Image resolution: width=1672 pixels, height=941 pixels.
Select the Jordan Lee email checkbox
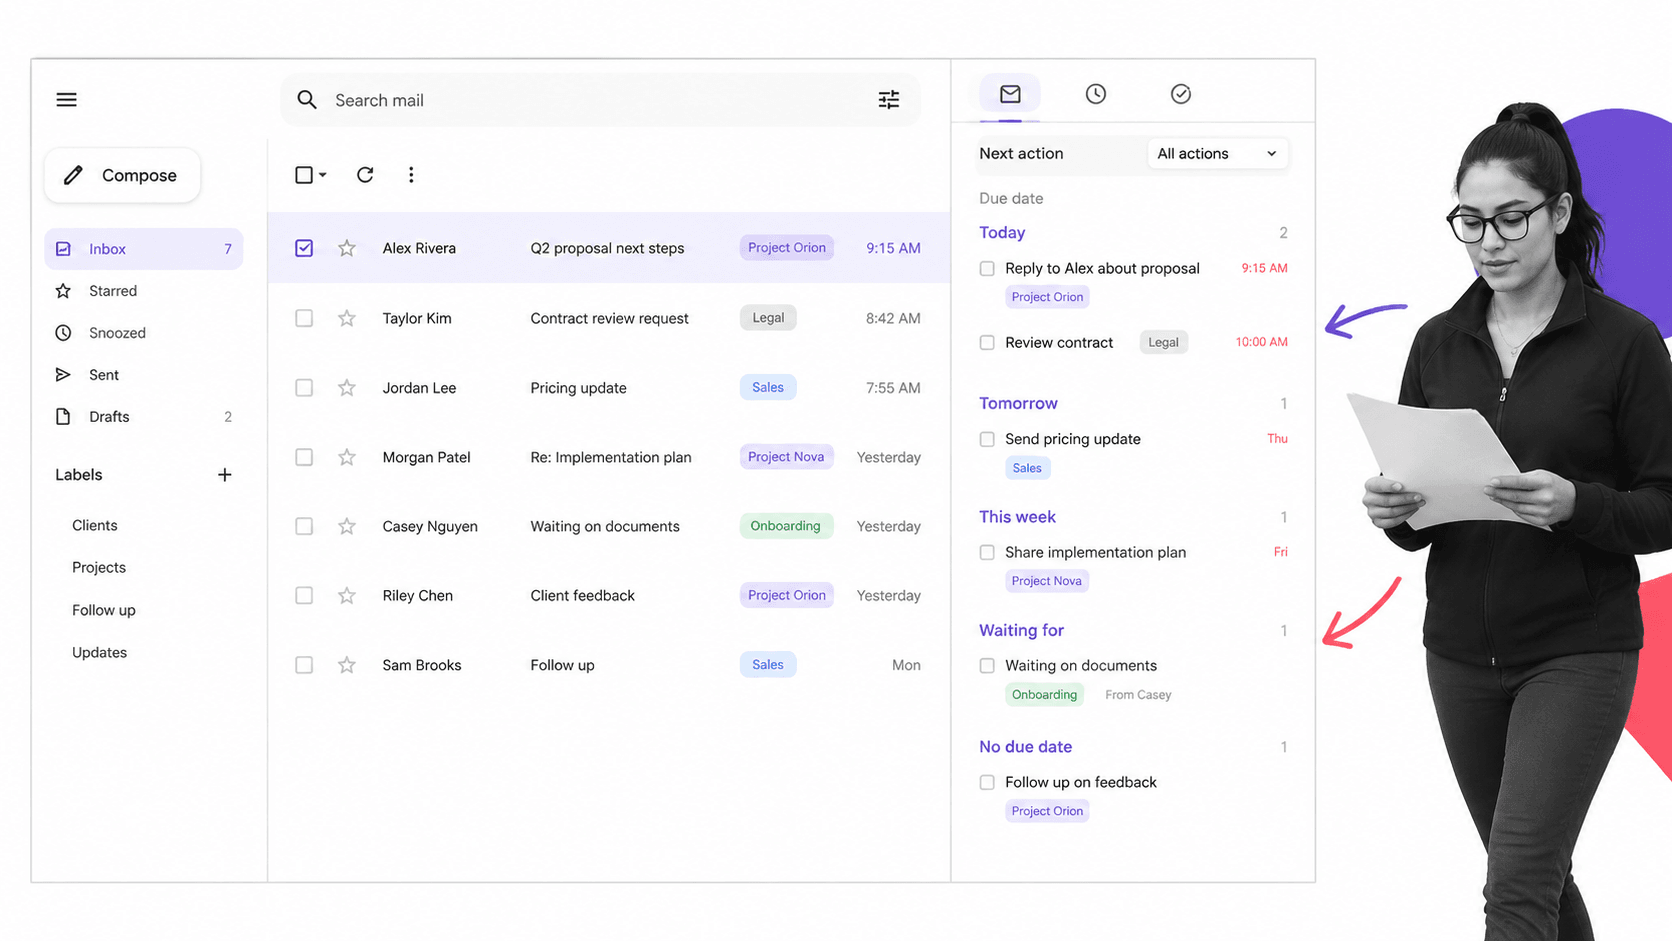[304, 388]
